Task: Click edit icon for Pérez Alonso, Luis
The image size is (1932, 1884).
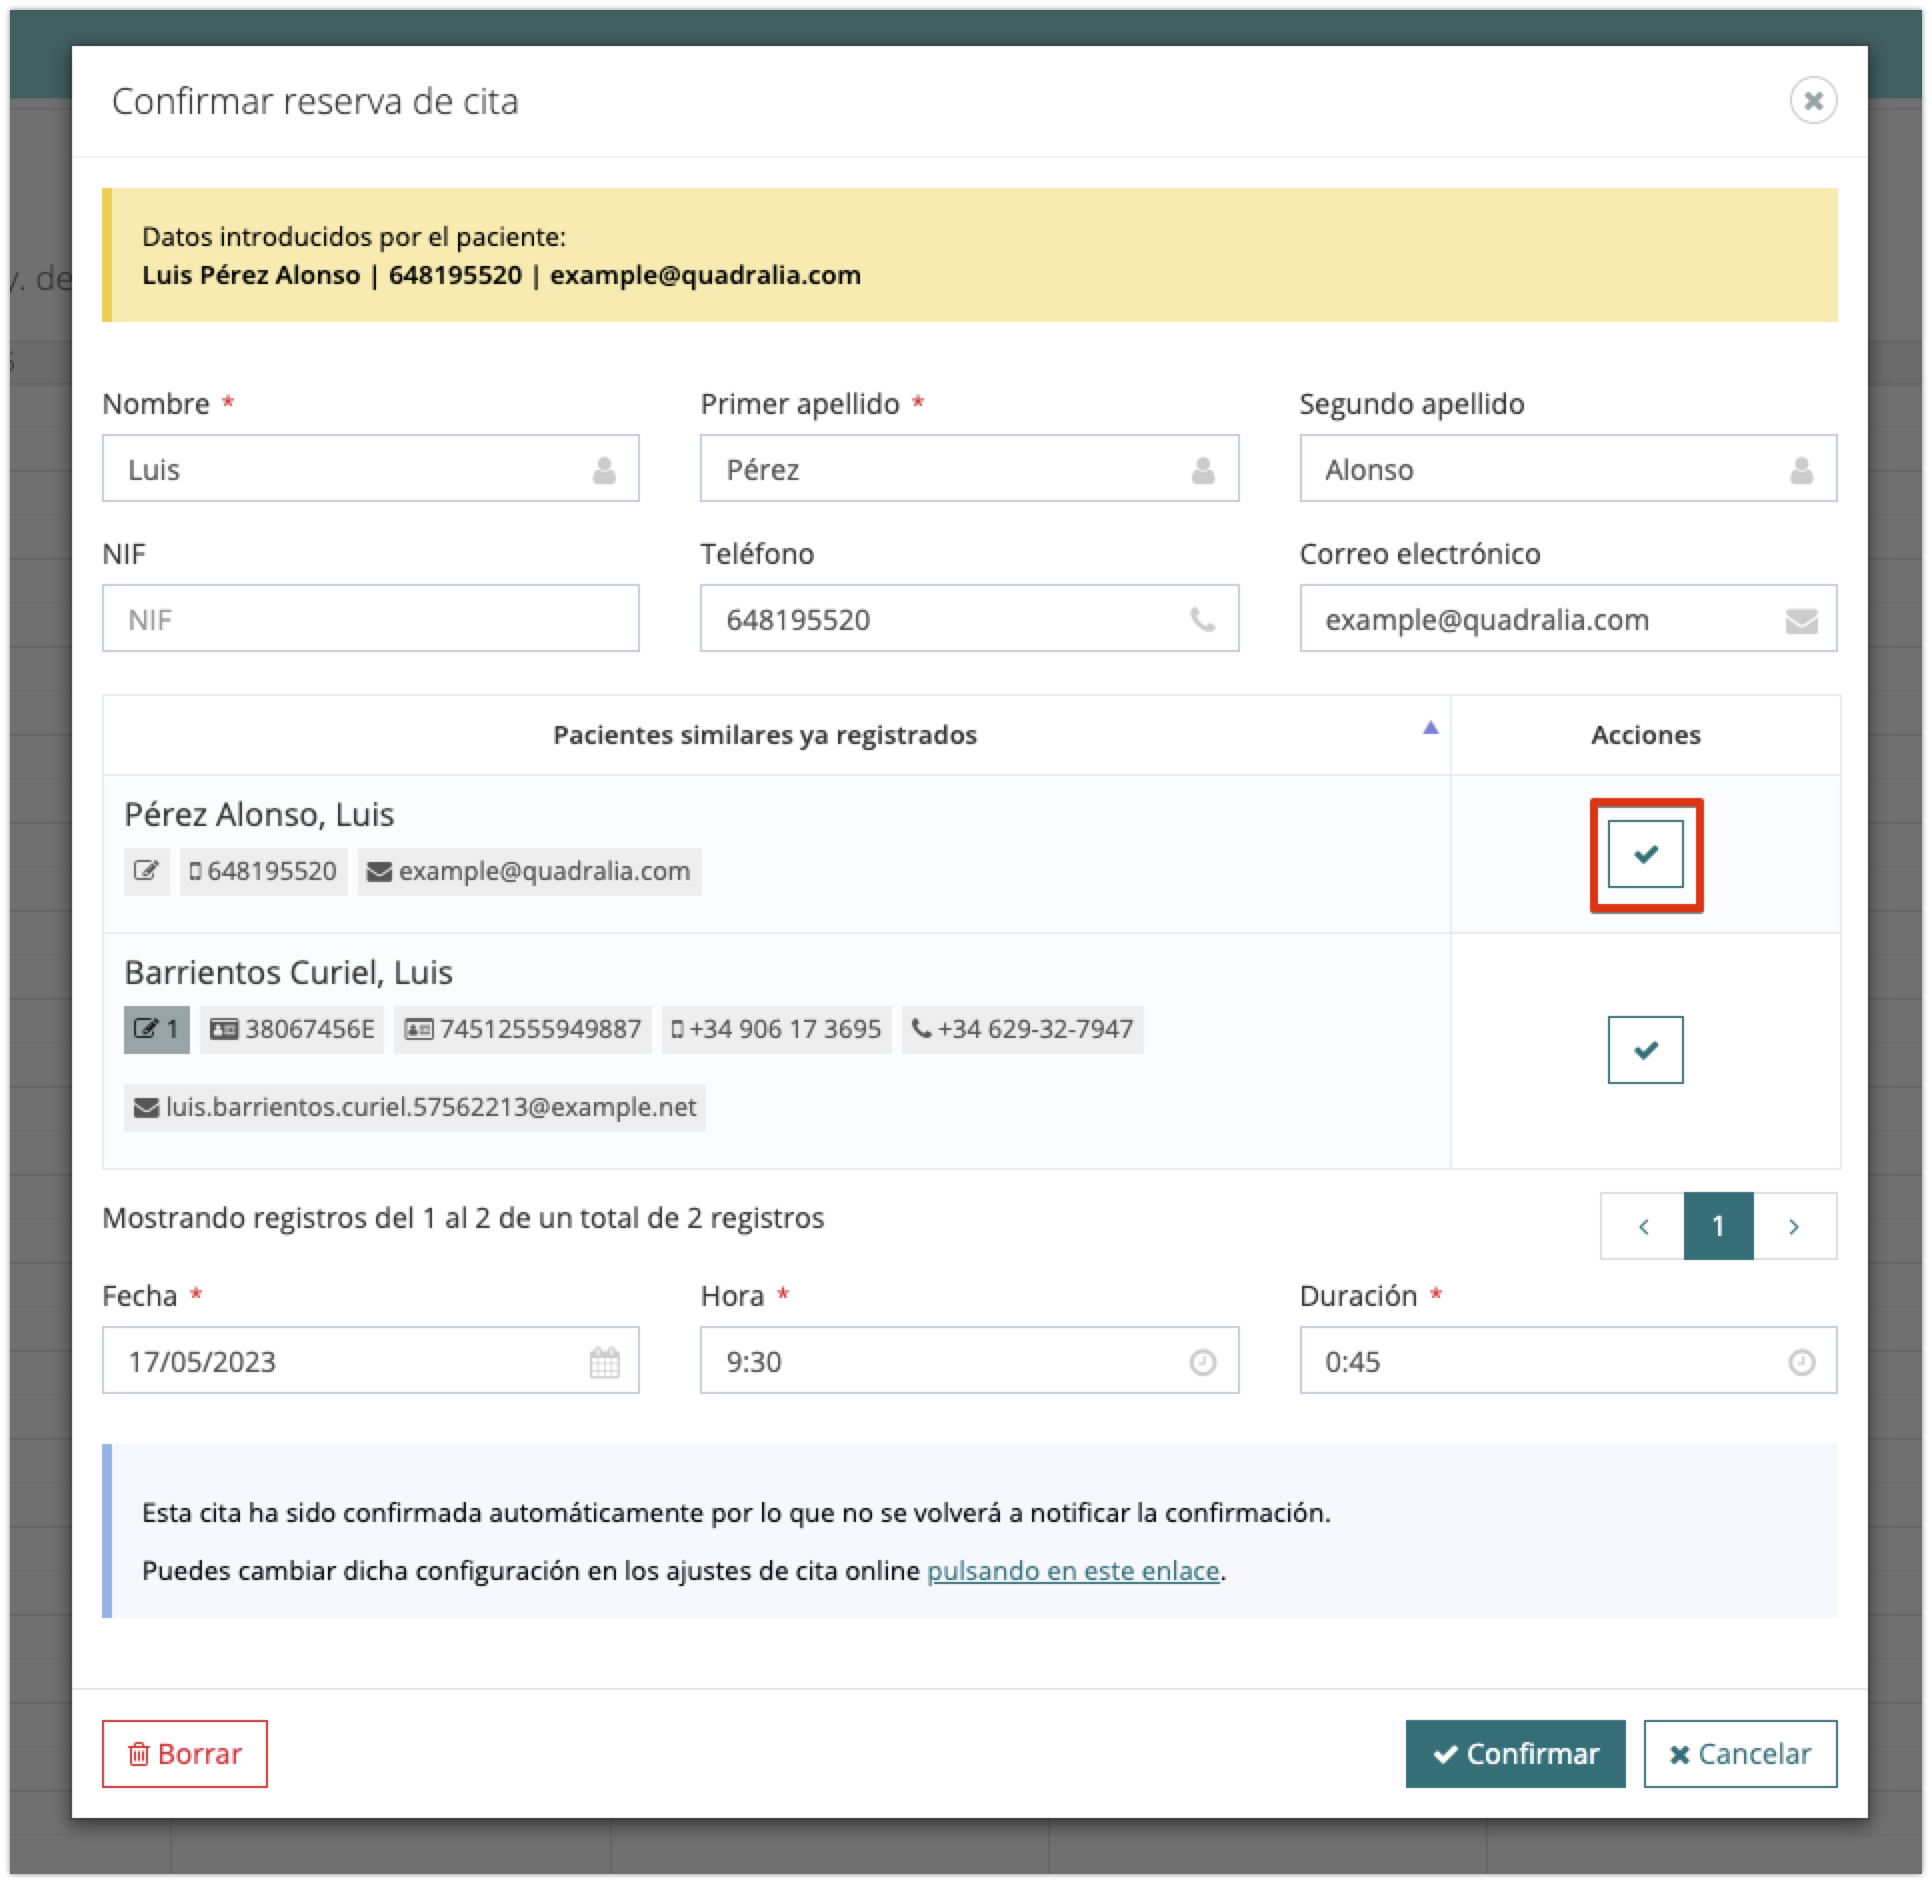Action: click(146, 871)
